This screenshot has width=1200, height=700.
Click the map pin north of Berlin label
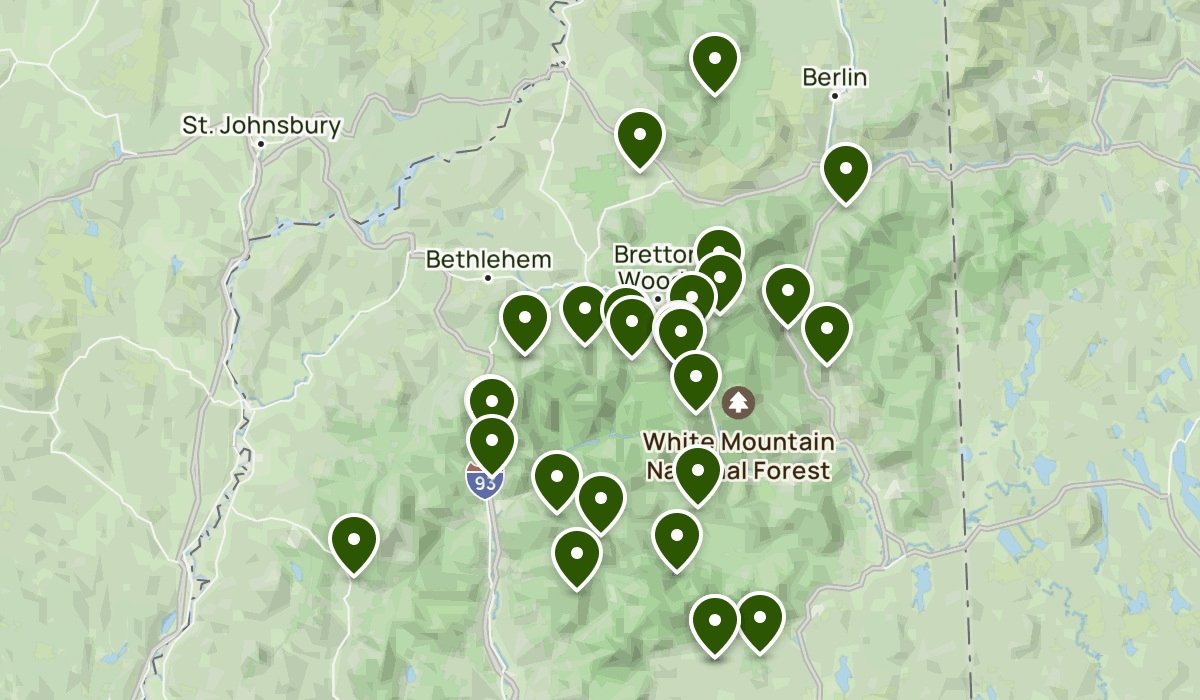click(x=714, y=63)
